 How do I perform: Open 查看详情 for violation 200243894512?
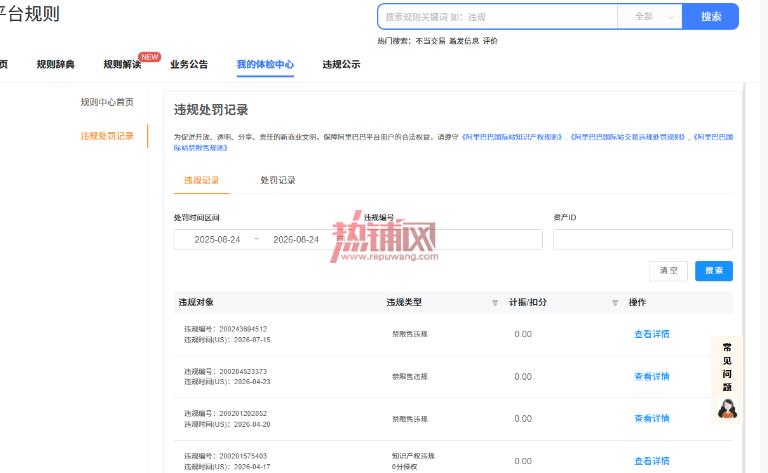[651, 334]
